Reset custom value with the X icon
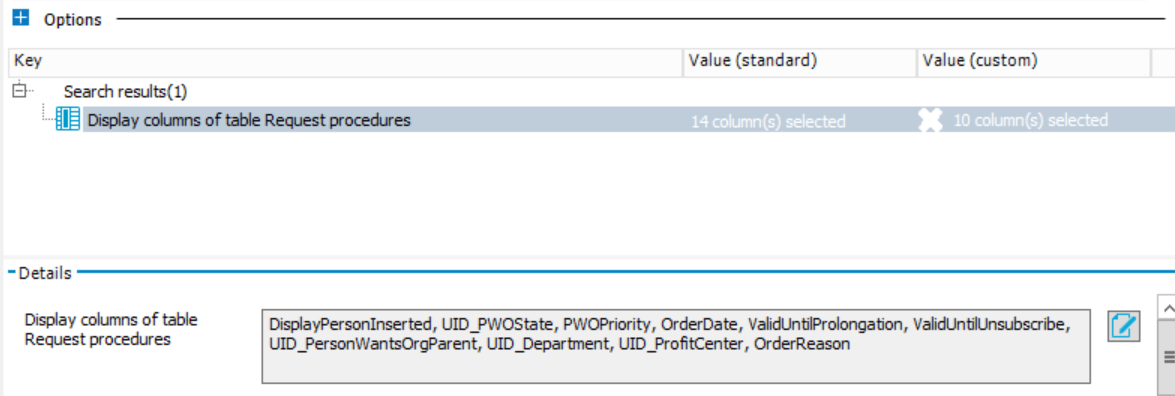The width and height of the screenshot is (1175, 396). (x=931, y=121)
